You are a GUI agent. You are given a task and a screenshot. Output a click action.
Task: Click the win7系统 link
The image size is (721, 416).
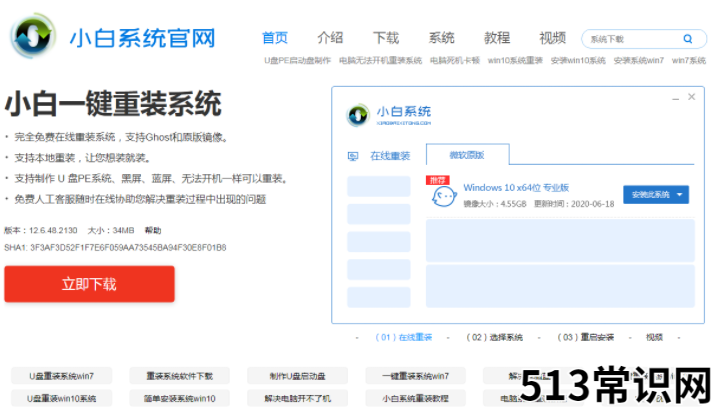point(689,61)
